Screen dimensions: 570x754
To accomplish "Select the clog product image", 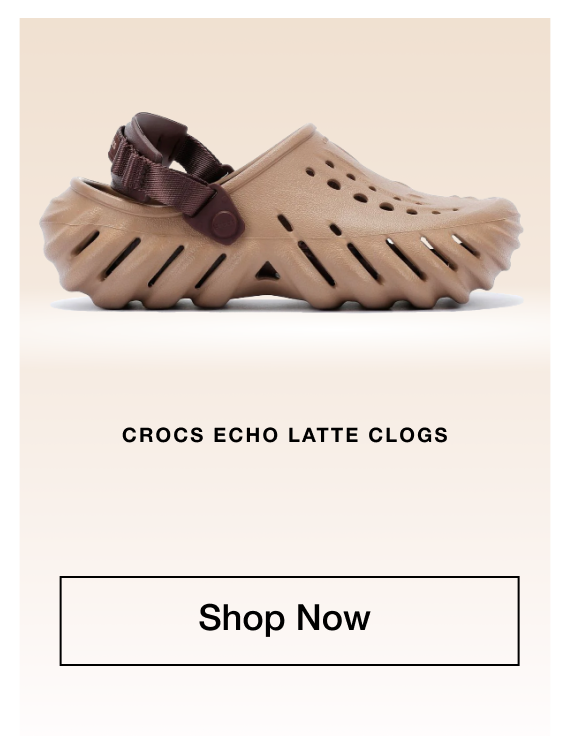I will 281,211.
